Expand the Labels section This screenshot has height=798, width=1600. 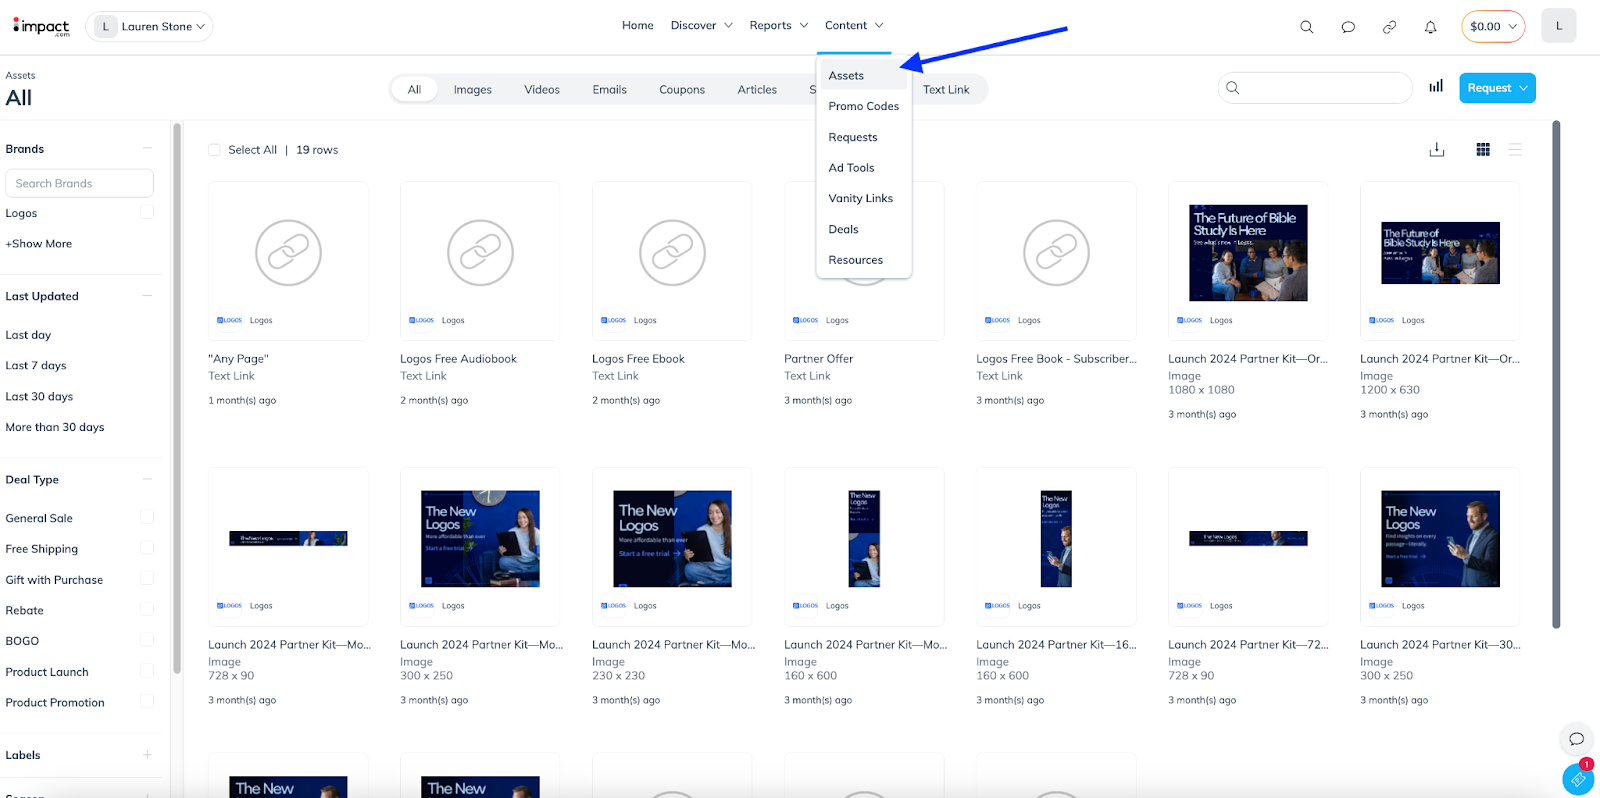coord(147,755)
